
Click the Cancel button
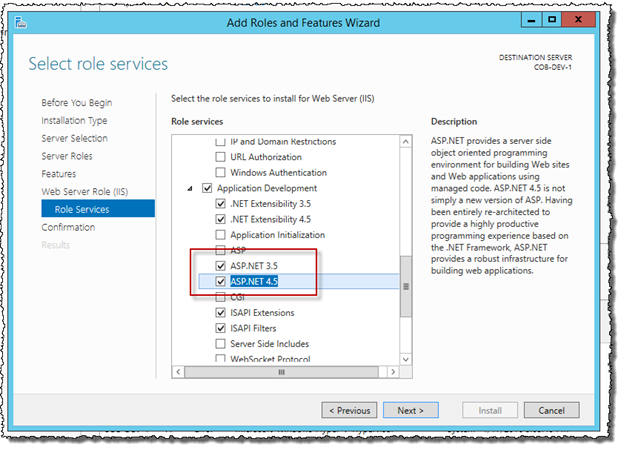click(552, 410)
